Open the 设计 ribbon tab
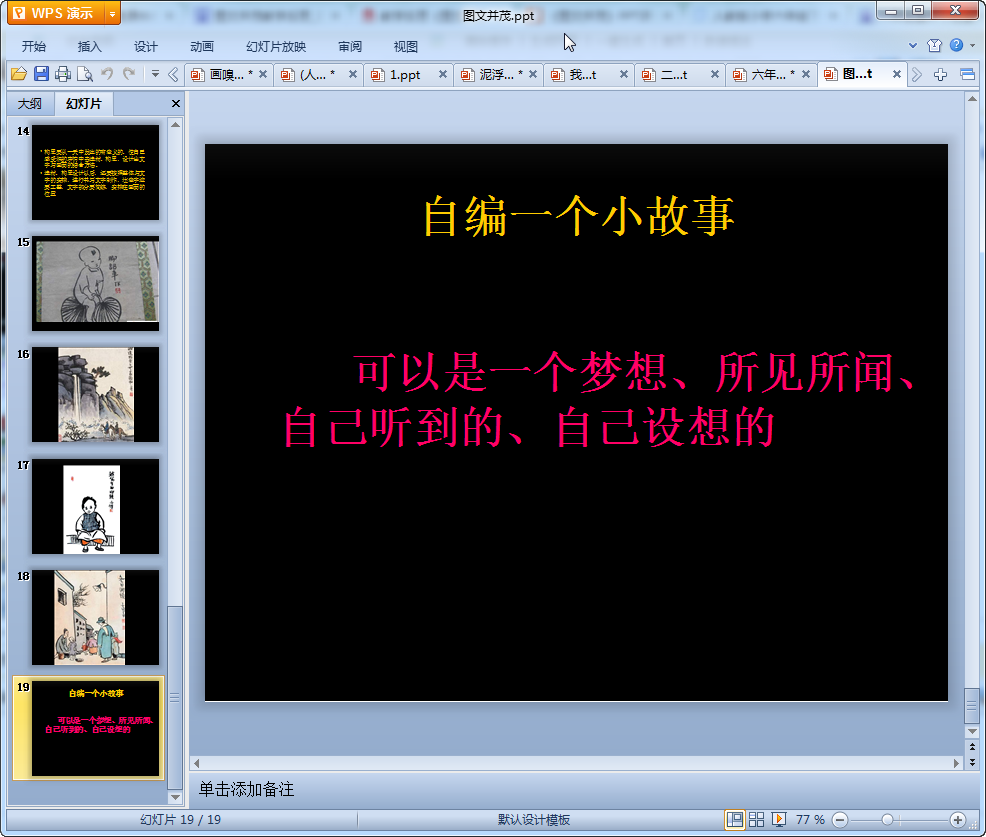The height and width of the screenshot is (837, 986). pos(145,47)
